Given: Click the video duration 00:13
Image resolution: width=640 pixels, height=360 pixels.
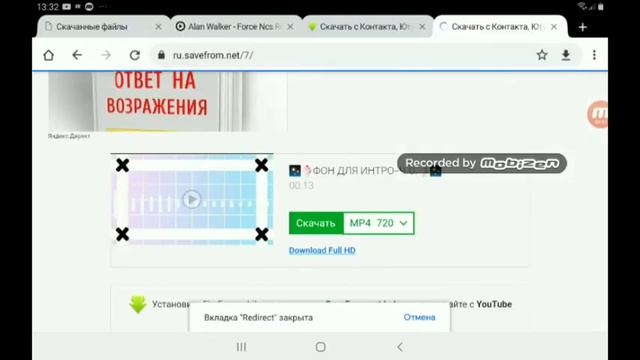Looking at the screenshot, I should pyautogui.click(x=301, y=186).
